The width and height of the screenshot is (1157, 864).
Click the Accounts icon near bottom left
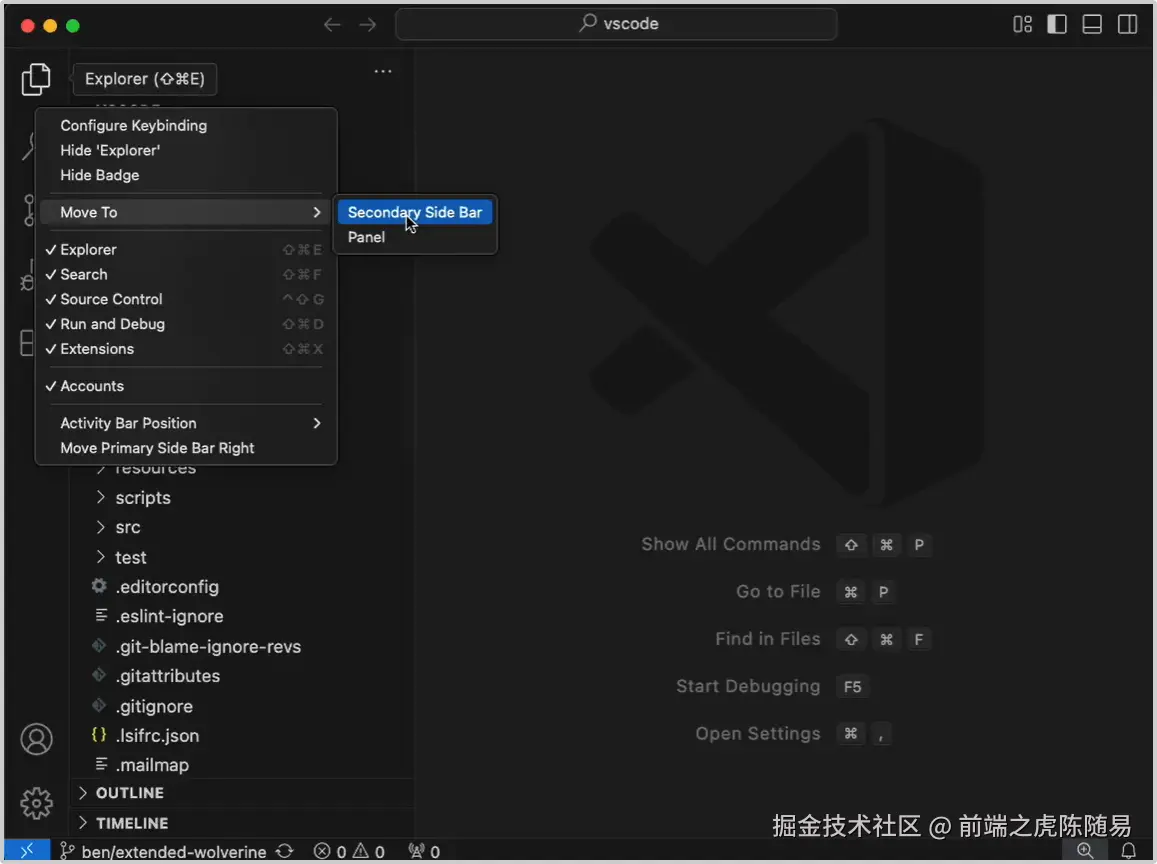[36, 738]
